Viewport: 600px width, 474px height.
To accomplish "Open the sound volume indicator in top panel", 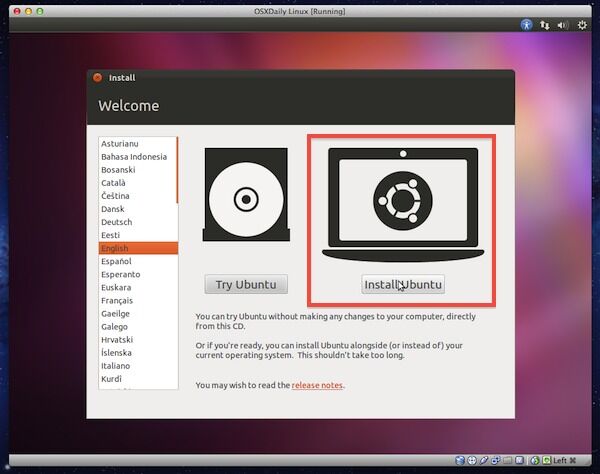I will tap(562, 25).
